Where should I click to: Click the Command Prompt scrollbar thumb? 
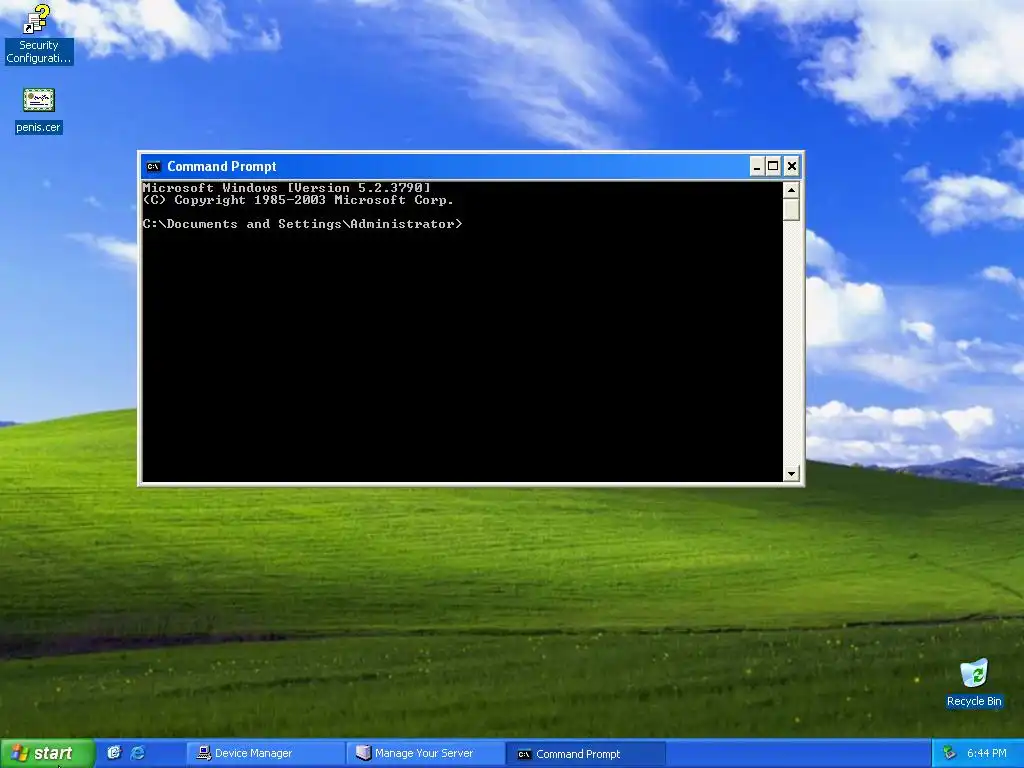(x=792, y=210)
